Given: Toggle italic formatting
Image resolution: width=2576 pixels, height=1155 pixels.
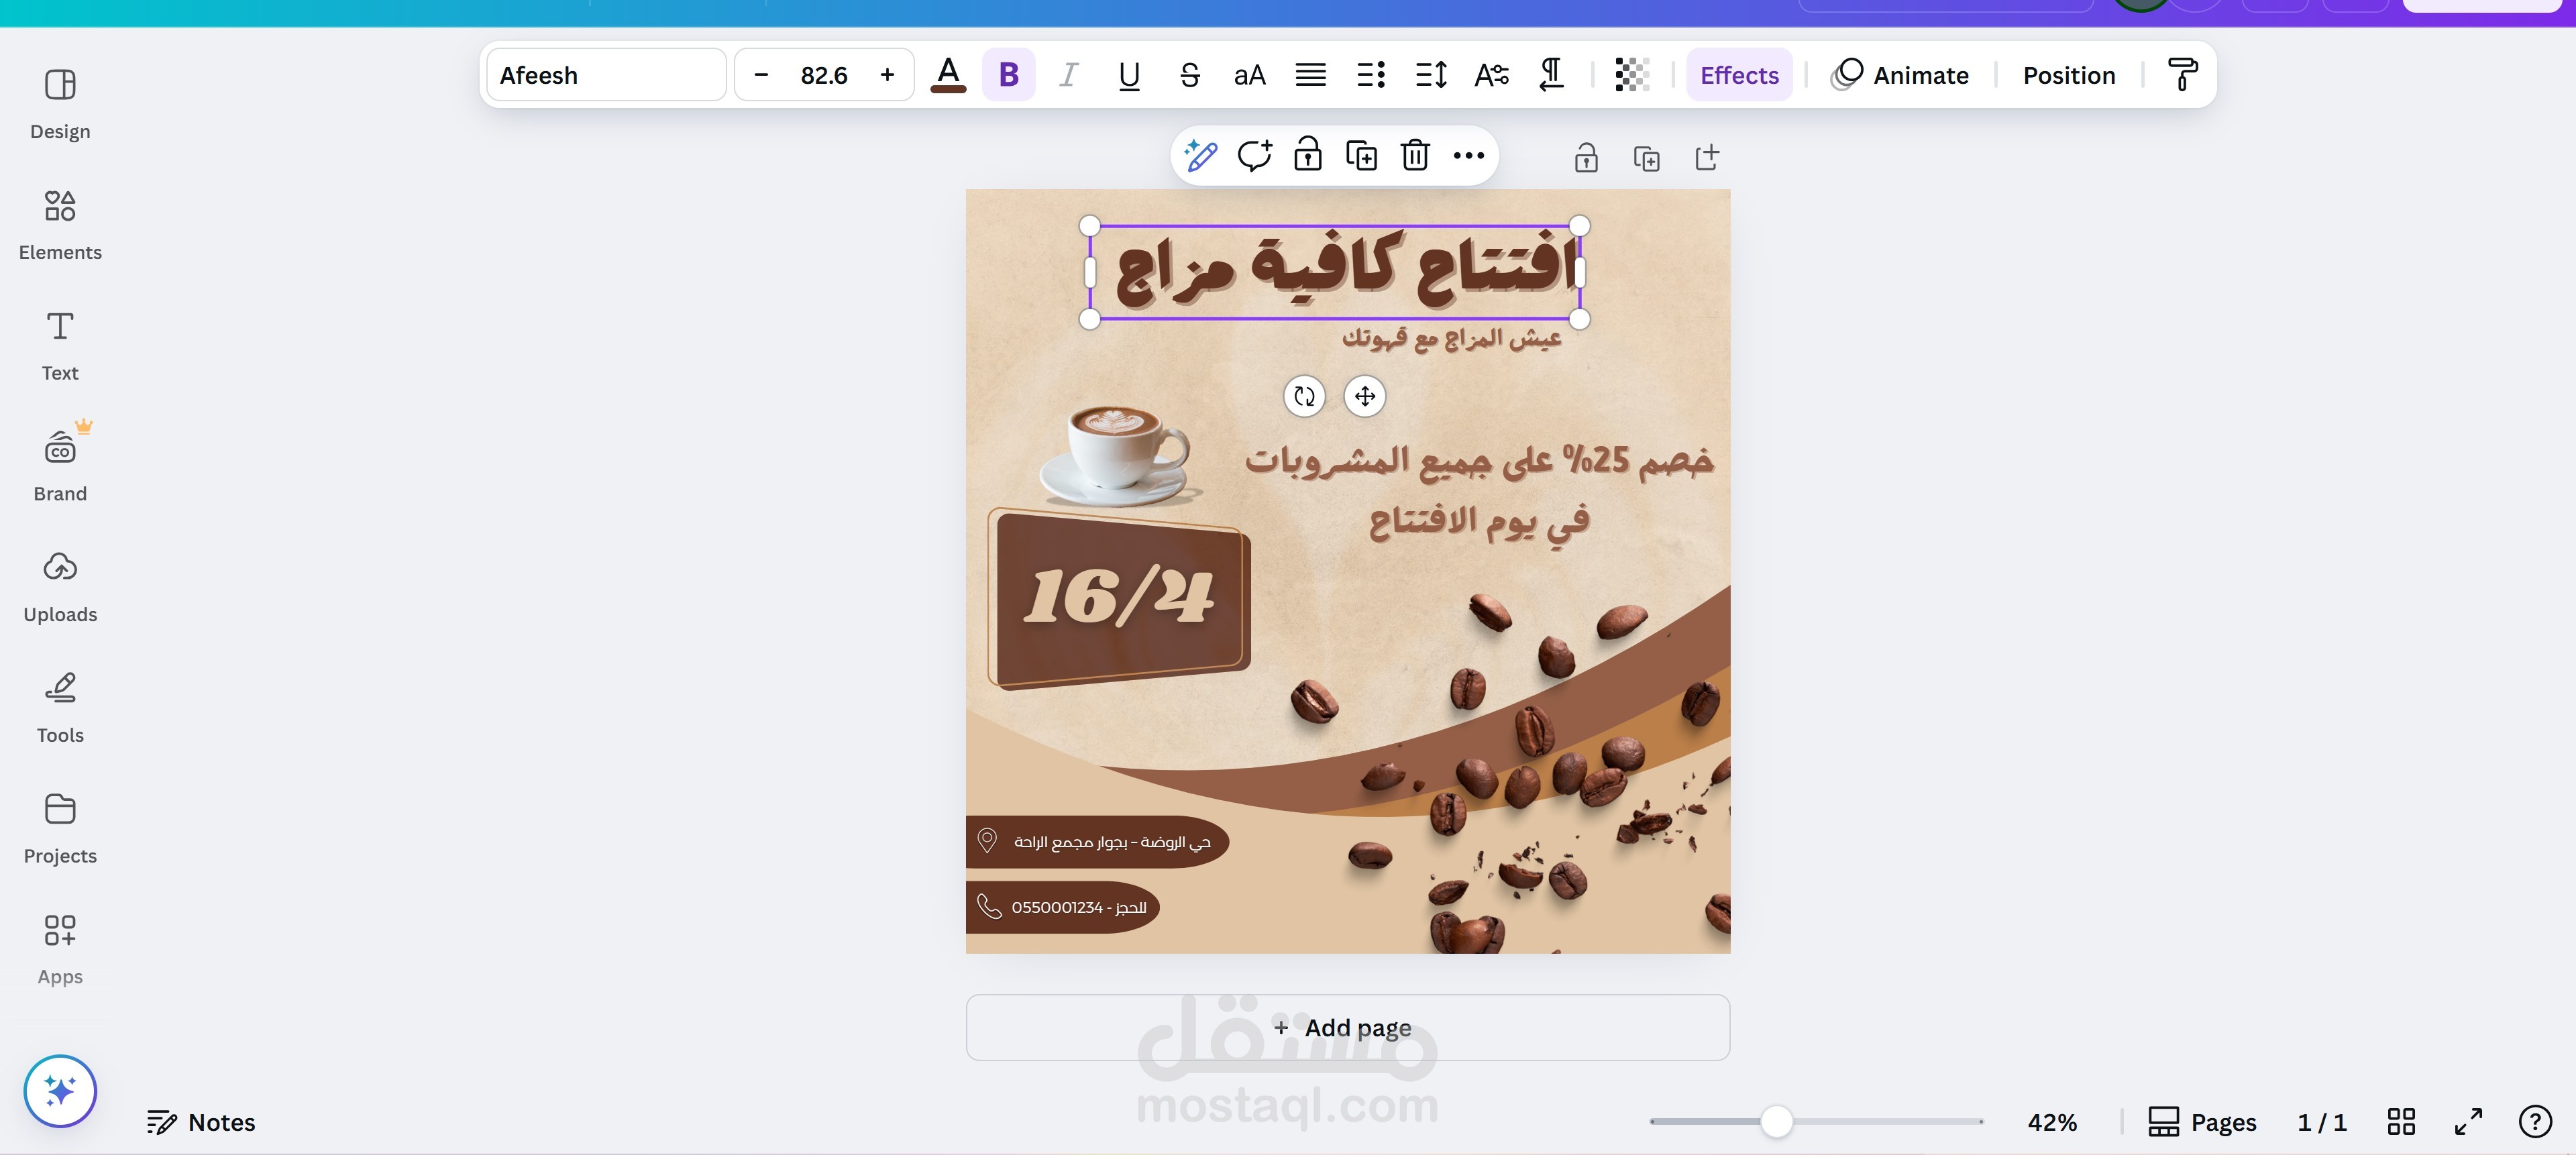Looking at the screenshot, I should (1068, 75).
